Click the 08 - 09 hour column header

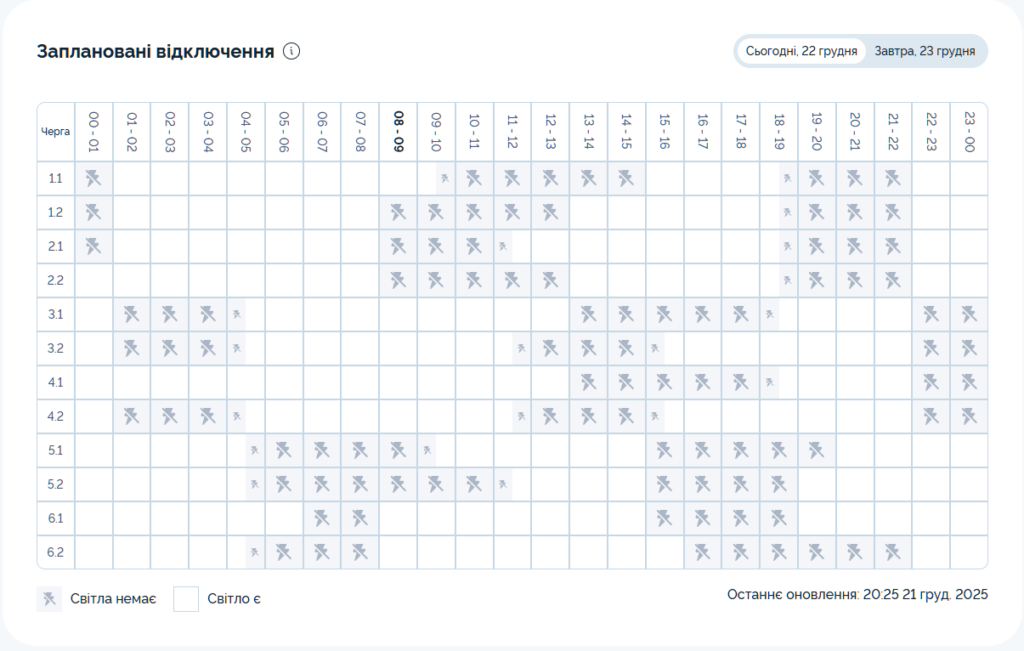pos(398,131)
